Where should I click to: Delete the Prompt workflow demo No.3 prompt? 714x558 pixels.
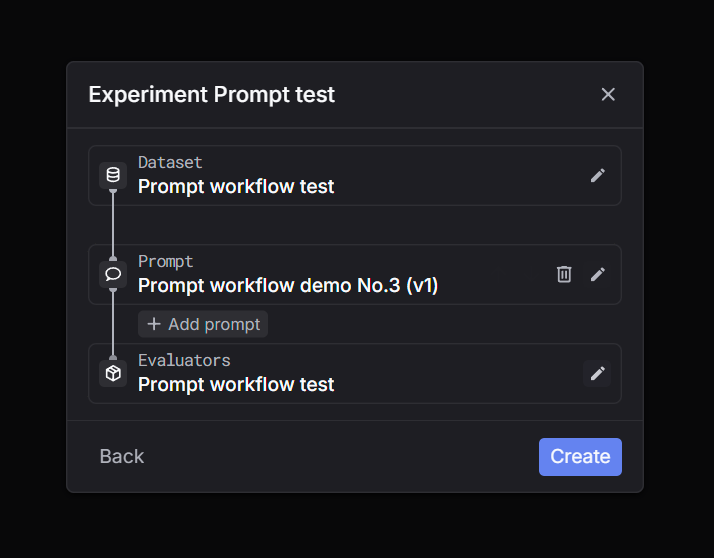564,274
